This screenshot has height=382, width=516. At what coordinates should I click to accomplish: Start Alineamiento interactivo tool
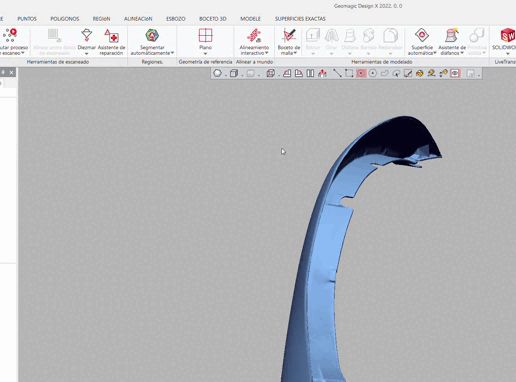coord(254,42)
